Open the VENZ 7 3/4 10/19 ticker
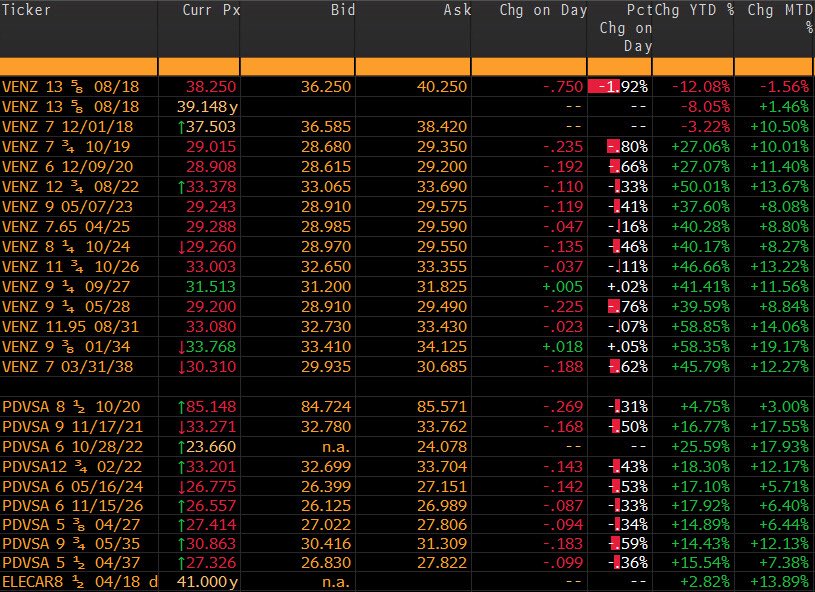The image size is (815, 592). click(x=66, y=147)
